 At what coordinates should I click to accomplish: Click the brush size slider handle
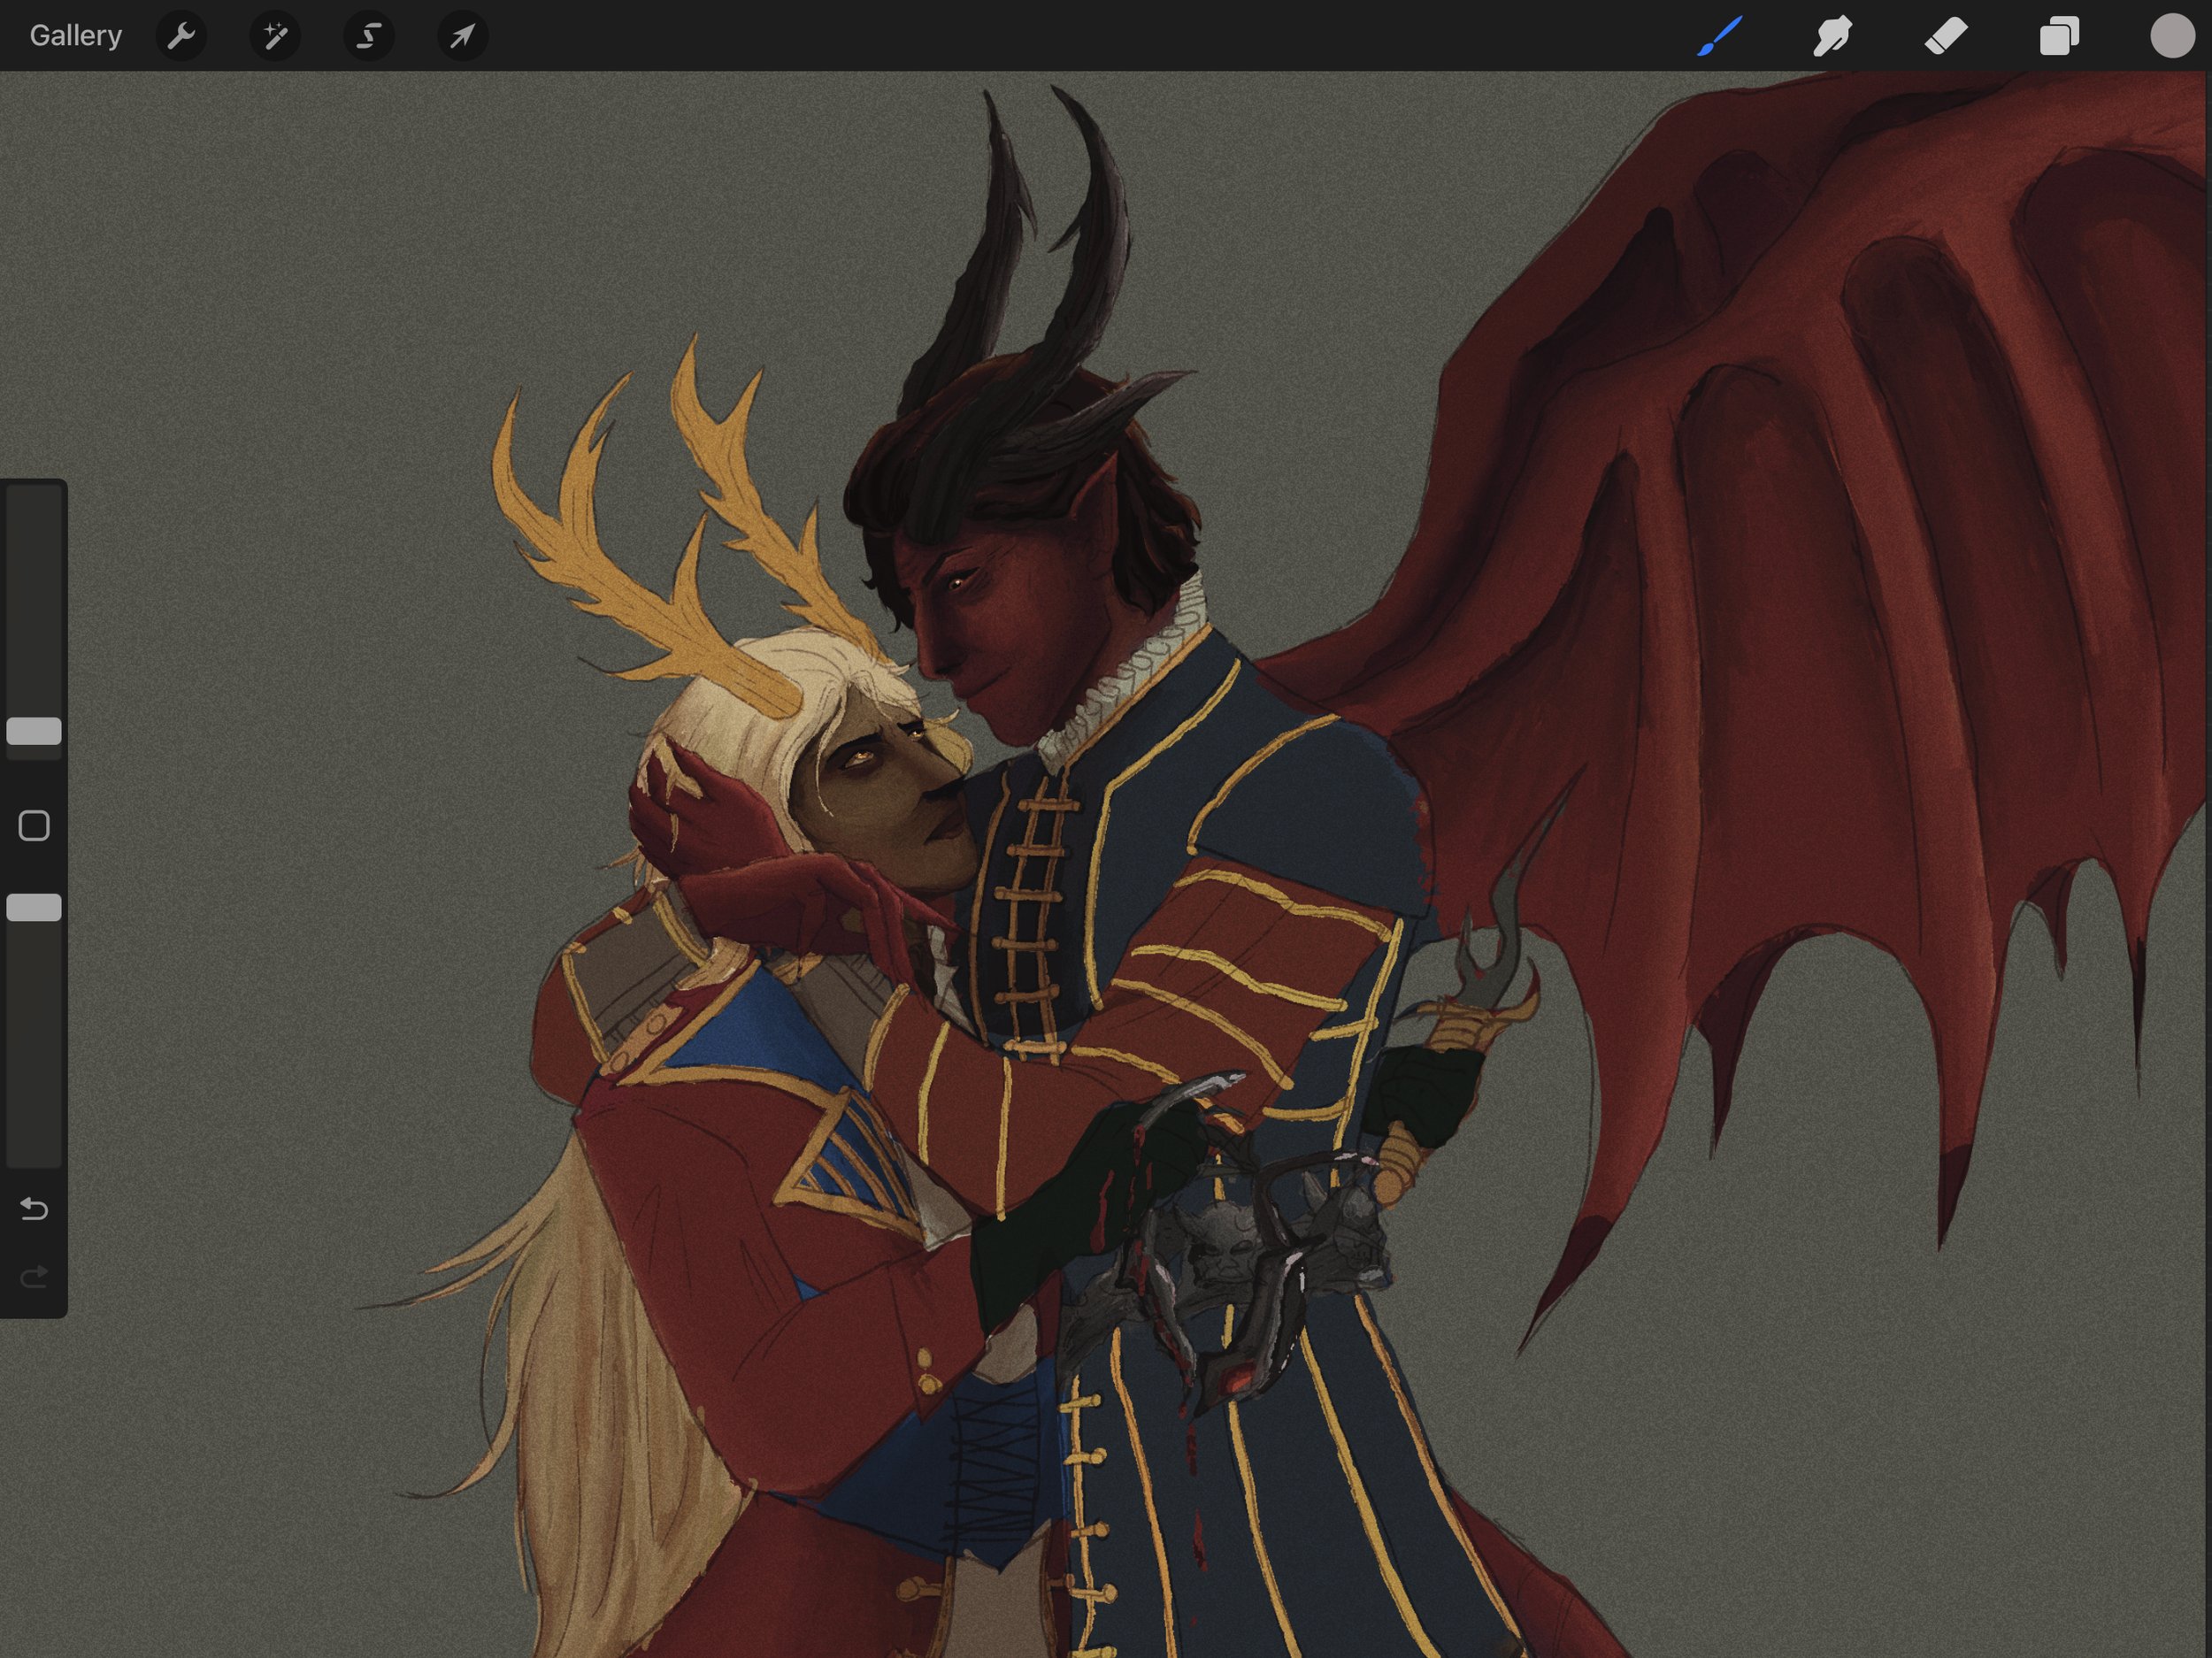point(34,731)
